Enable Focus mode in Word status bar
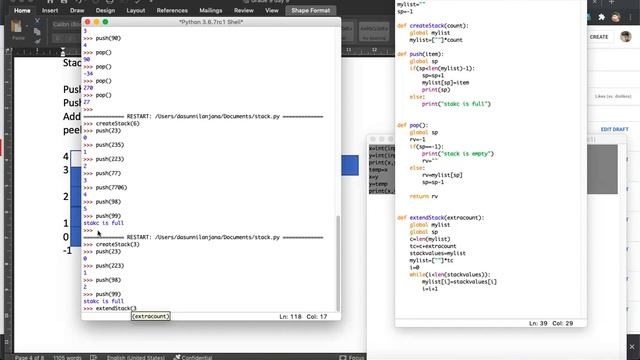The image size is (640, 360). click(x=351, y=358)
